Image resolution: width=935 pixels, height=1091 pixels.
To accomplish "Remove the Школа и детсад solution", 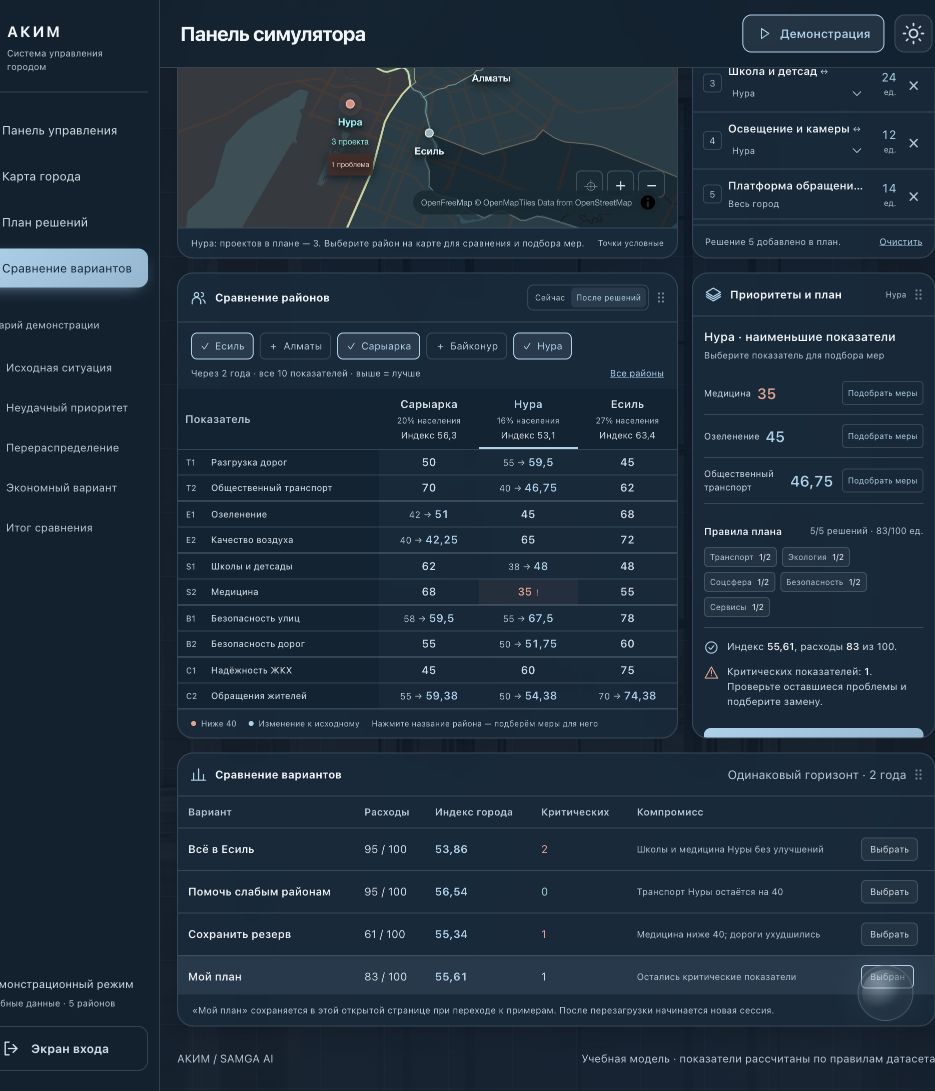I will pos(913,85).
